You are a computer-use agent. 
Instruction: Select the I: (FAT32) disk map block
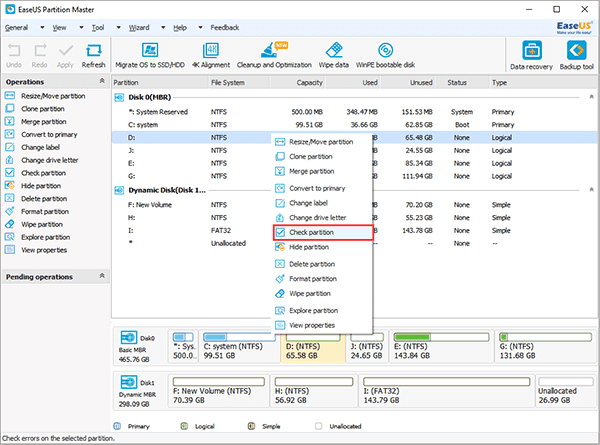pyautogui.click(x=446, y=391)
